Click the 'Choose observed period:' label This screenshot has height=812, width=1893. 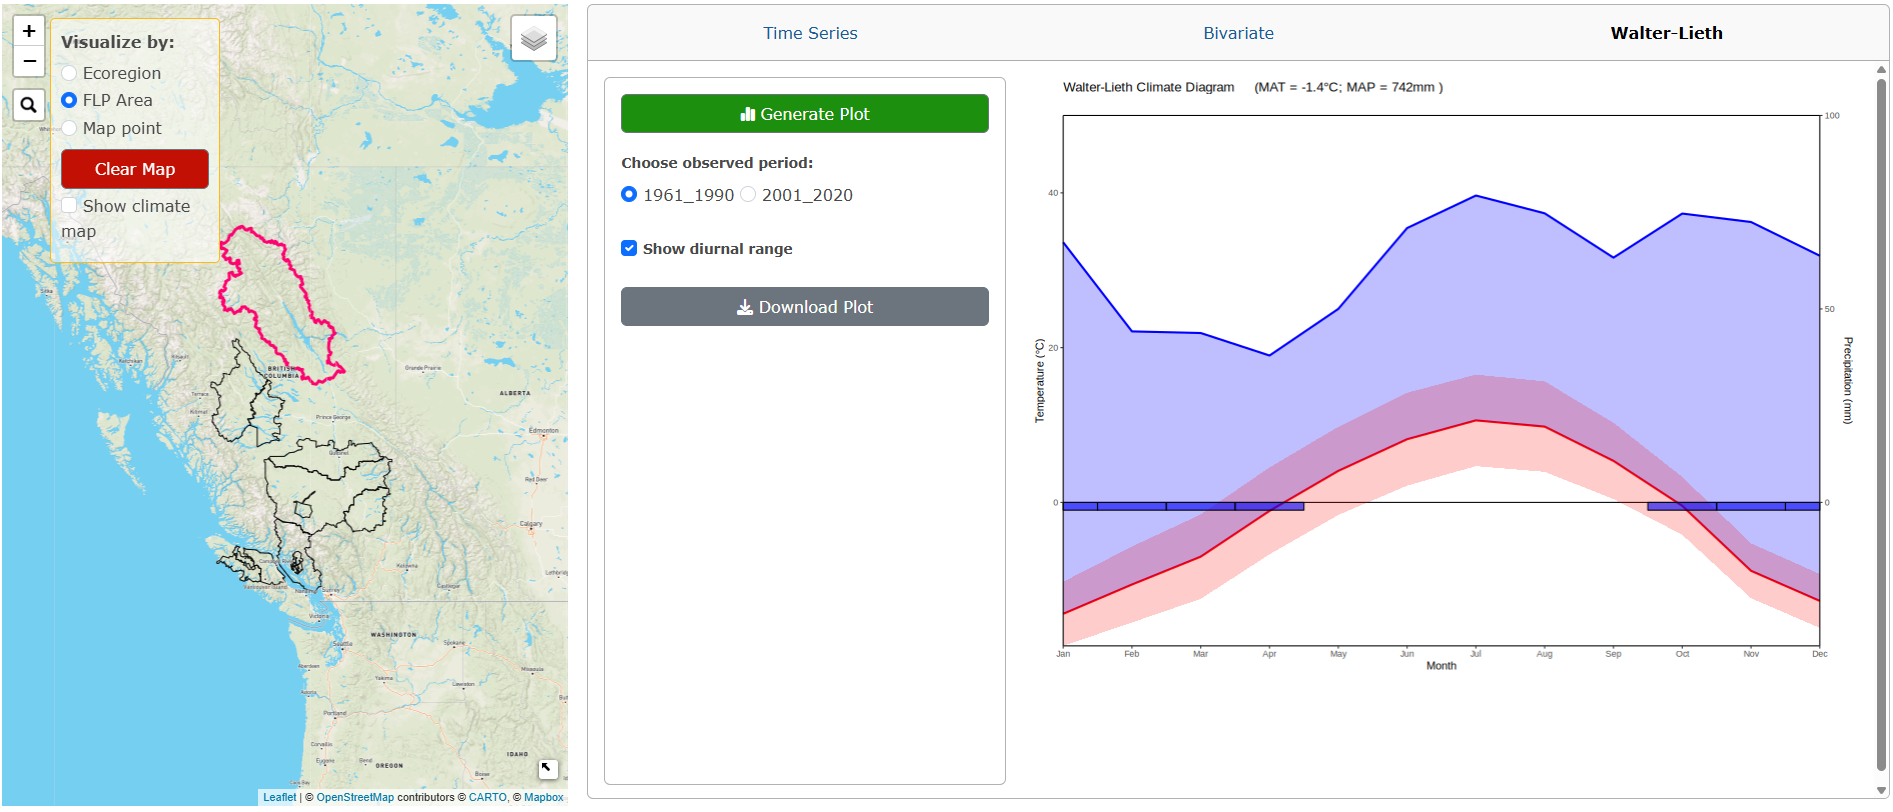pyautogui.click(x=717, y=163)
